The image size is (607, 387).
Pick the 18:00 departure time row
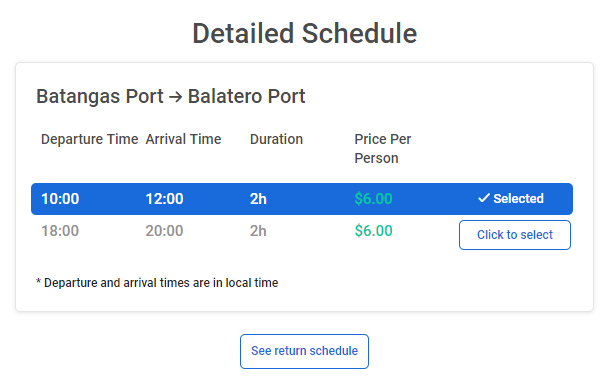coord(302,231)
